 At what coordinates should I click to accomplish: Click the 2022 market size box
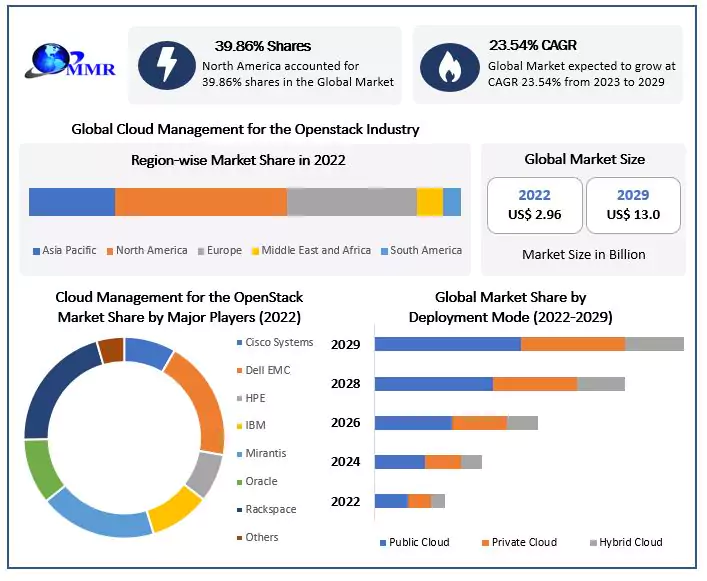point(534,205)
